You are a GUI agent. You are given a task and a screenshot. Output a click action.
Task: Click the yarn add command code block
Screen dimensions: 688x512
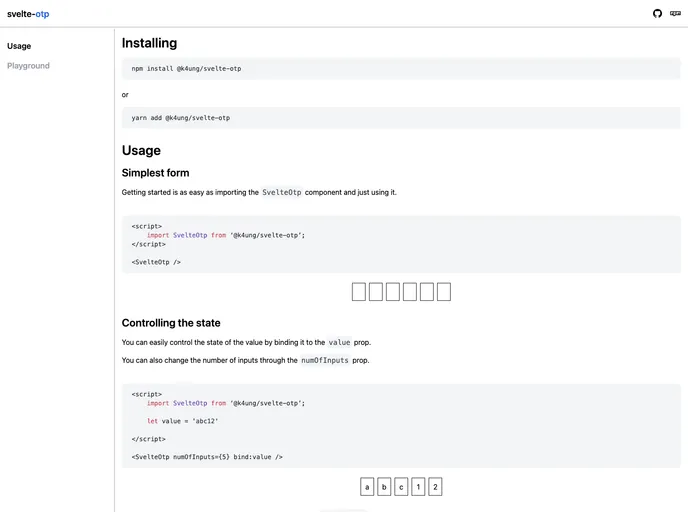pyautogui.click(x=400, y=118)
